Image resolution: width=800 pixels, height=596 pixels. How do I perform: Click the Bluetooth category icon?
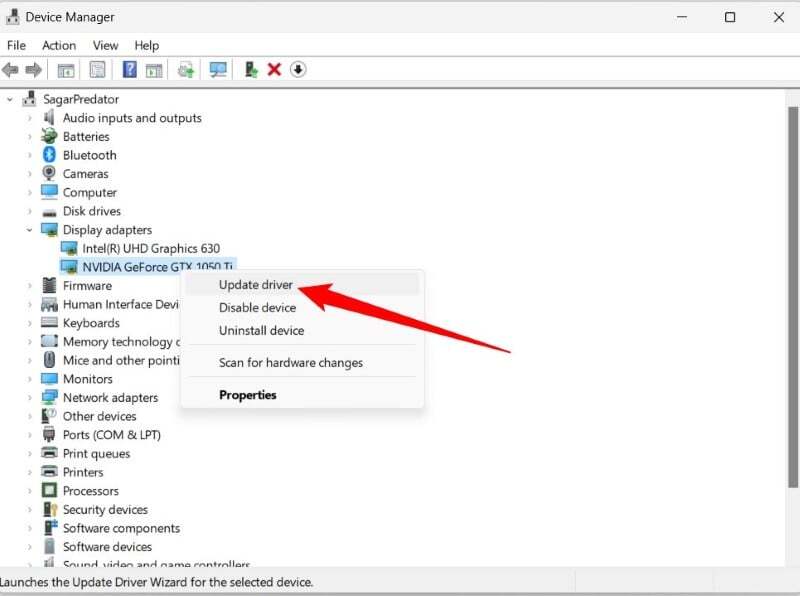click(x=49, y=155)
